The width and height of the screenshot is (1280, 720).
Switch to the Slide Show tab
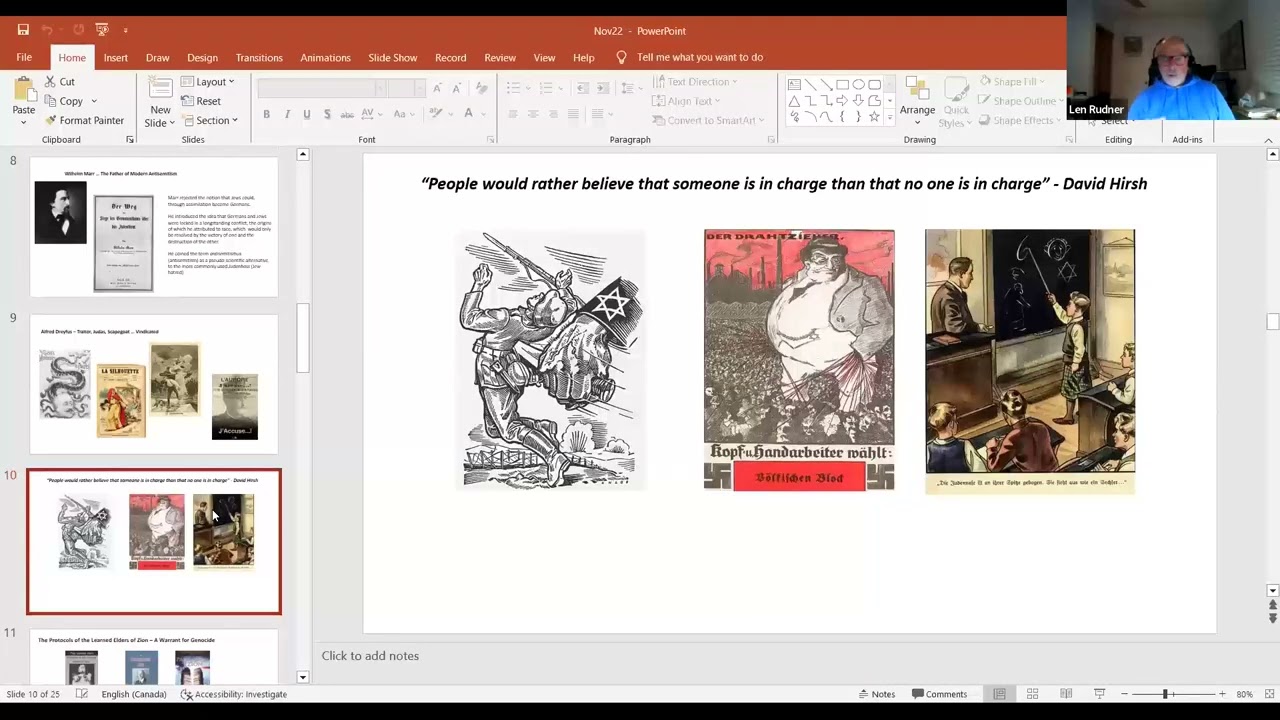(392, 57)
